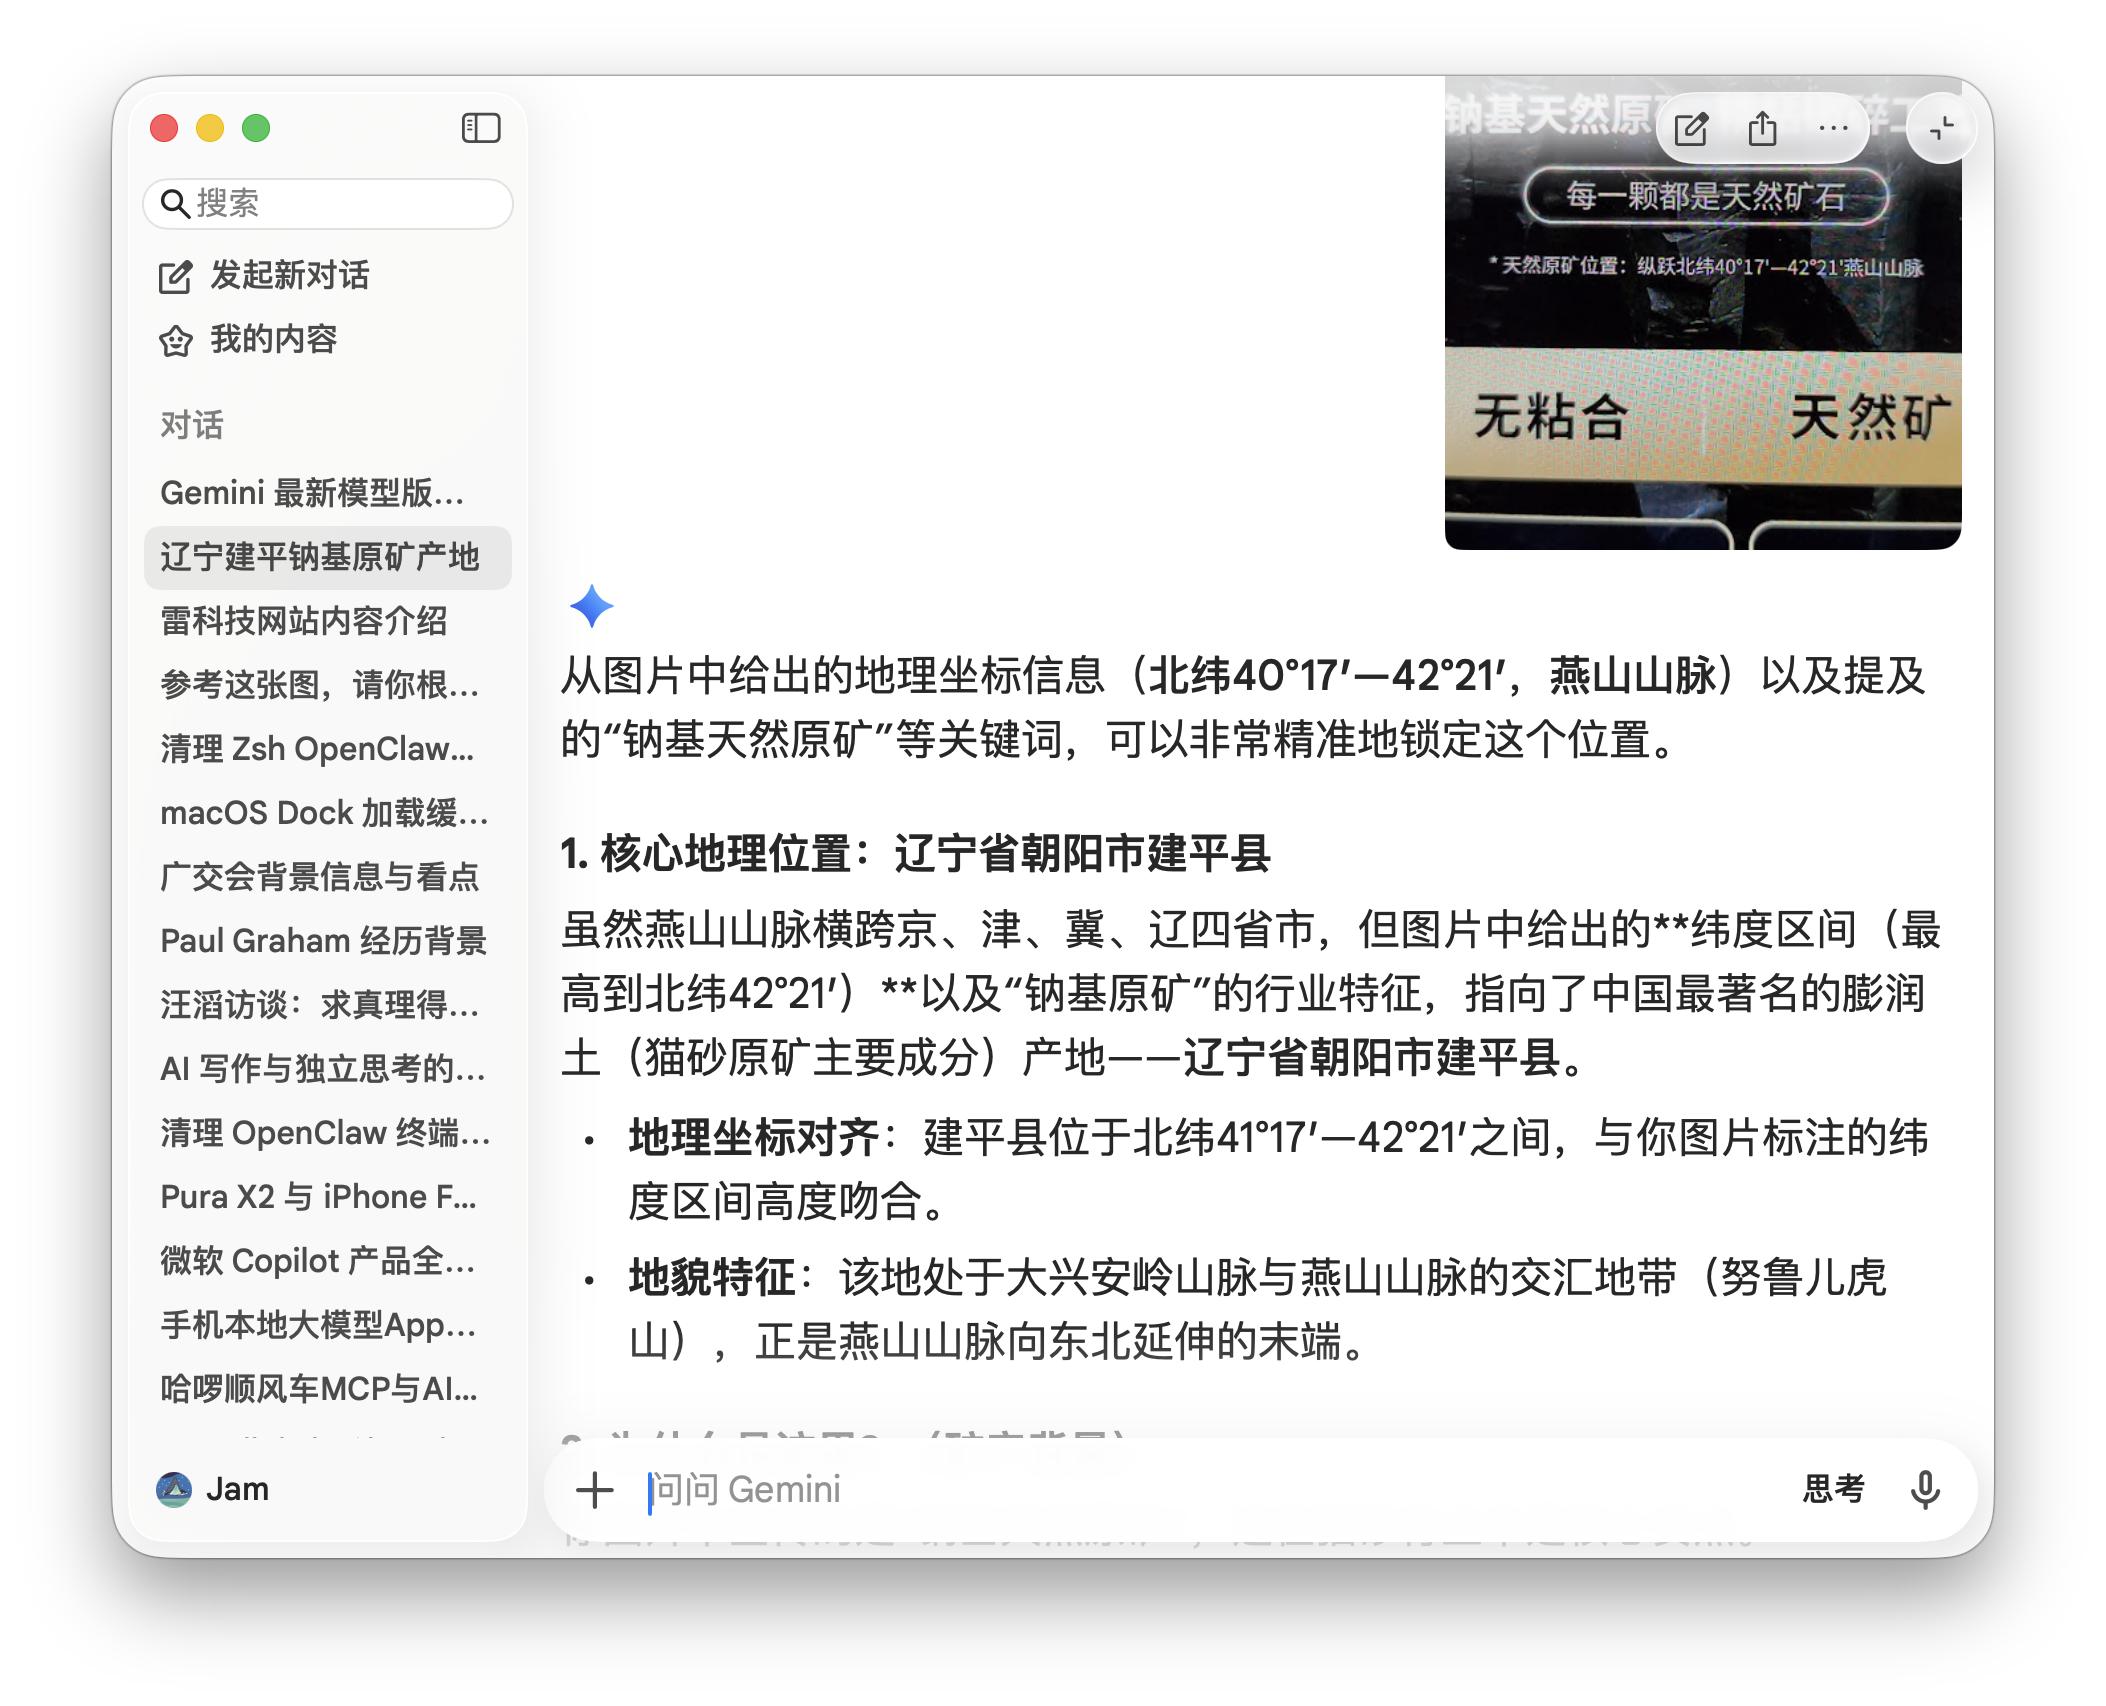Click the microphone voice input icon

coord(1924,1489)
